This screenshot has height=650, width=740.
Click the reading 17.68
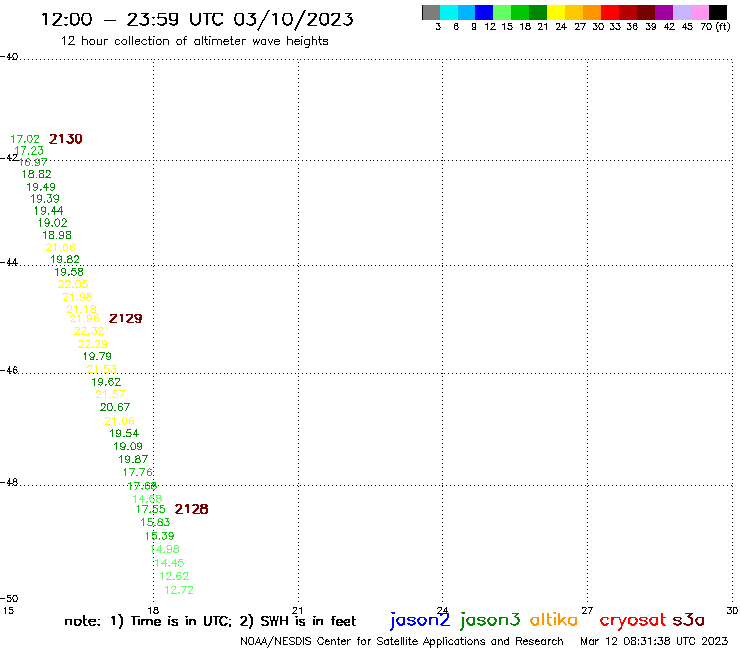142,486
